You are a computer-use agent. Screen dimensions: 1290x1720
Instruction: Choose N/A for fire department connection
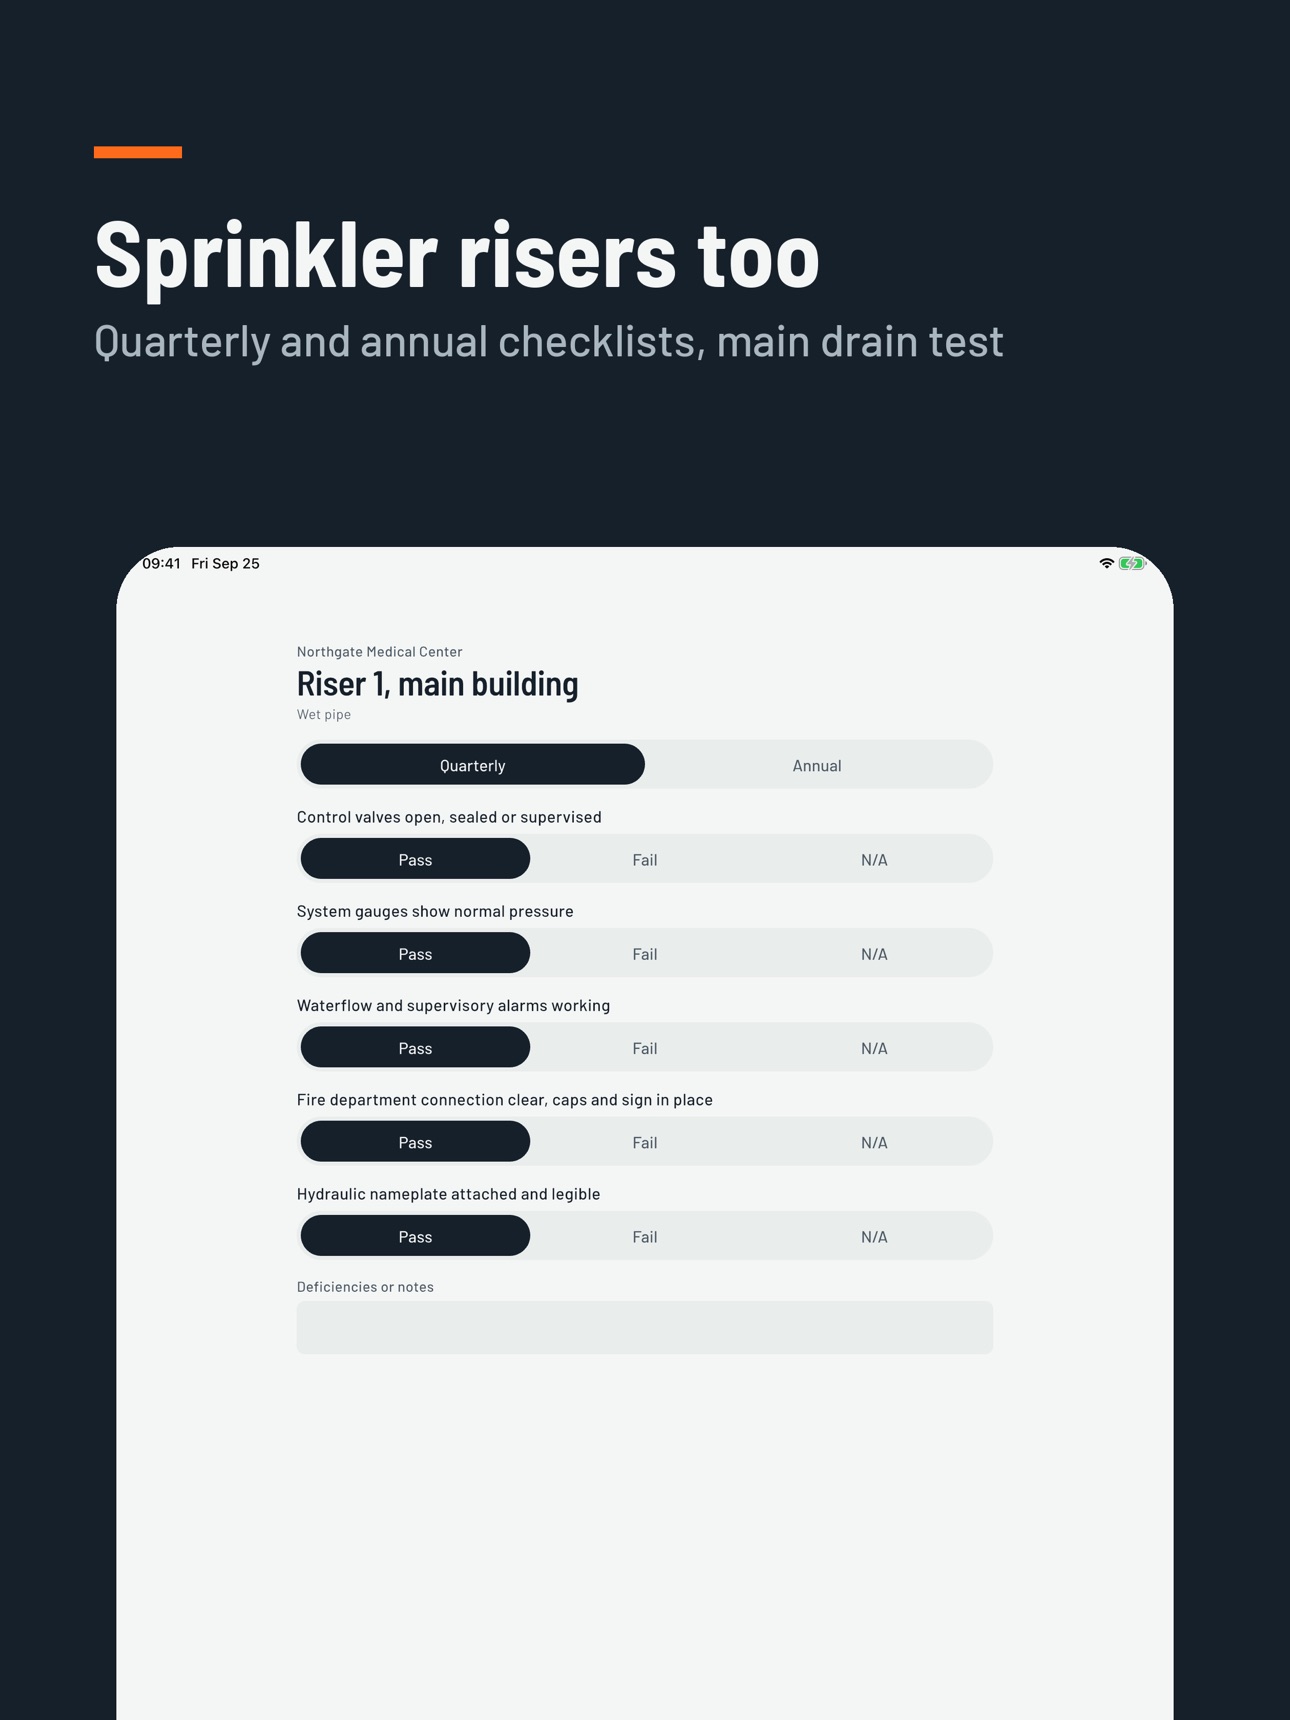click(874, 1142)
